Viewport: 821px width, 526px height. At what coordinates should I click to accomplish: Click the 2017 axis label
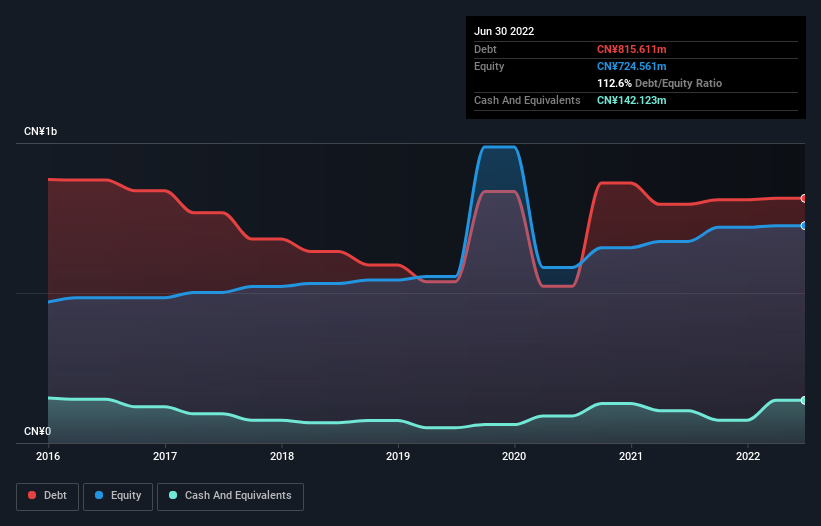165,456
